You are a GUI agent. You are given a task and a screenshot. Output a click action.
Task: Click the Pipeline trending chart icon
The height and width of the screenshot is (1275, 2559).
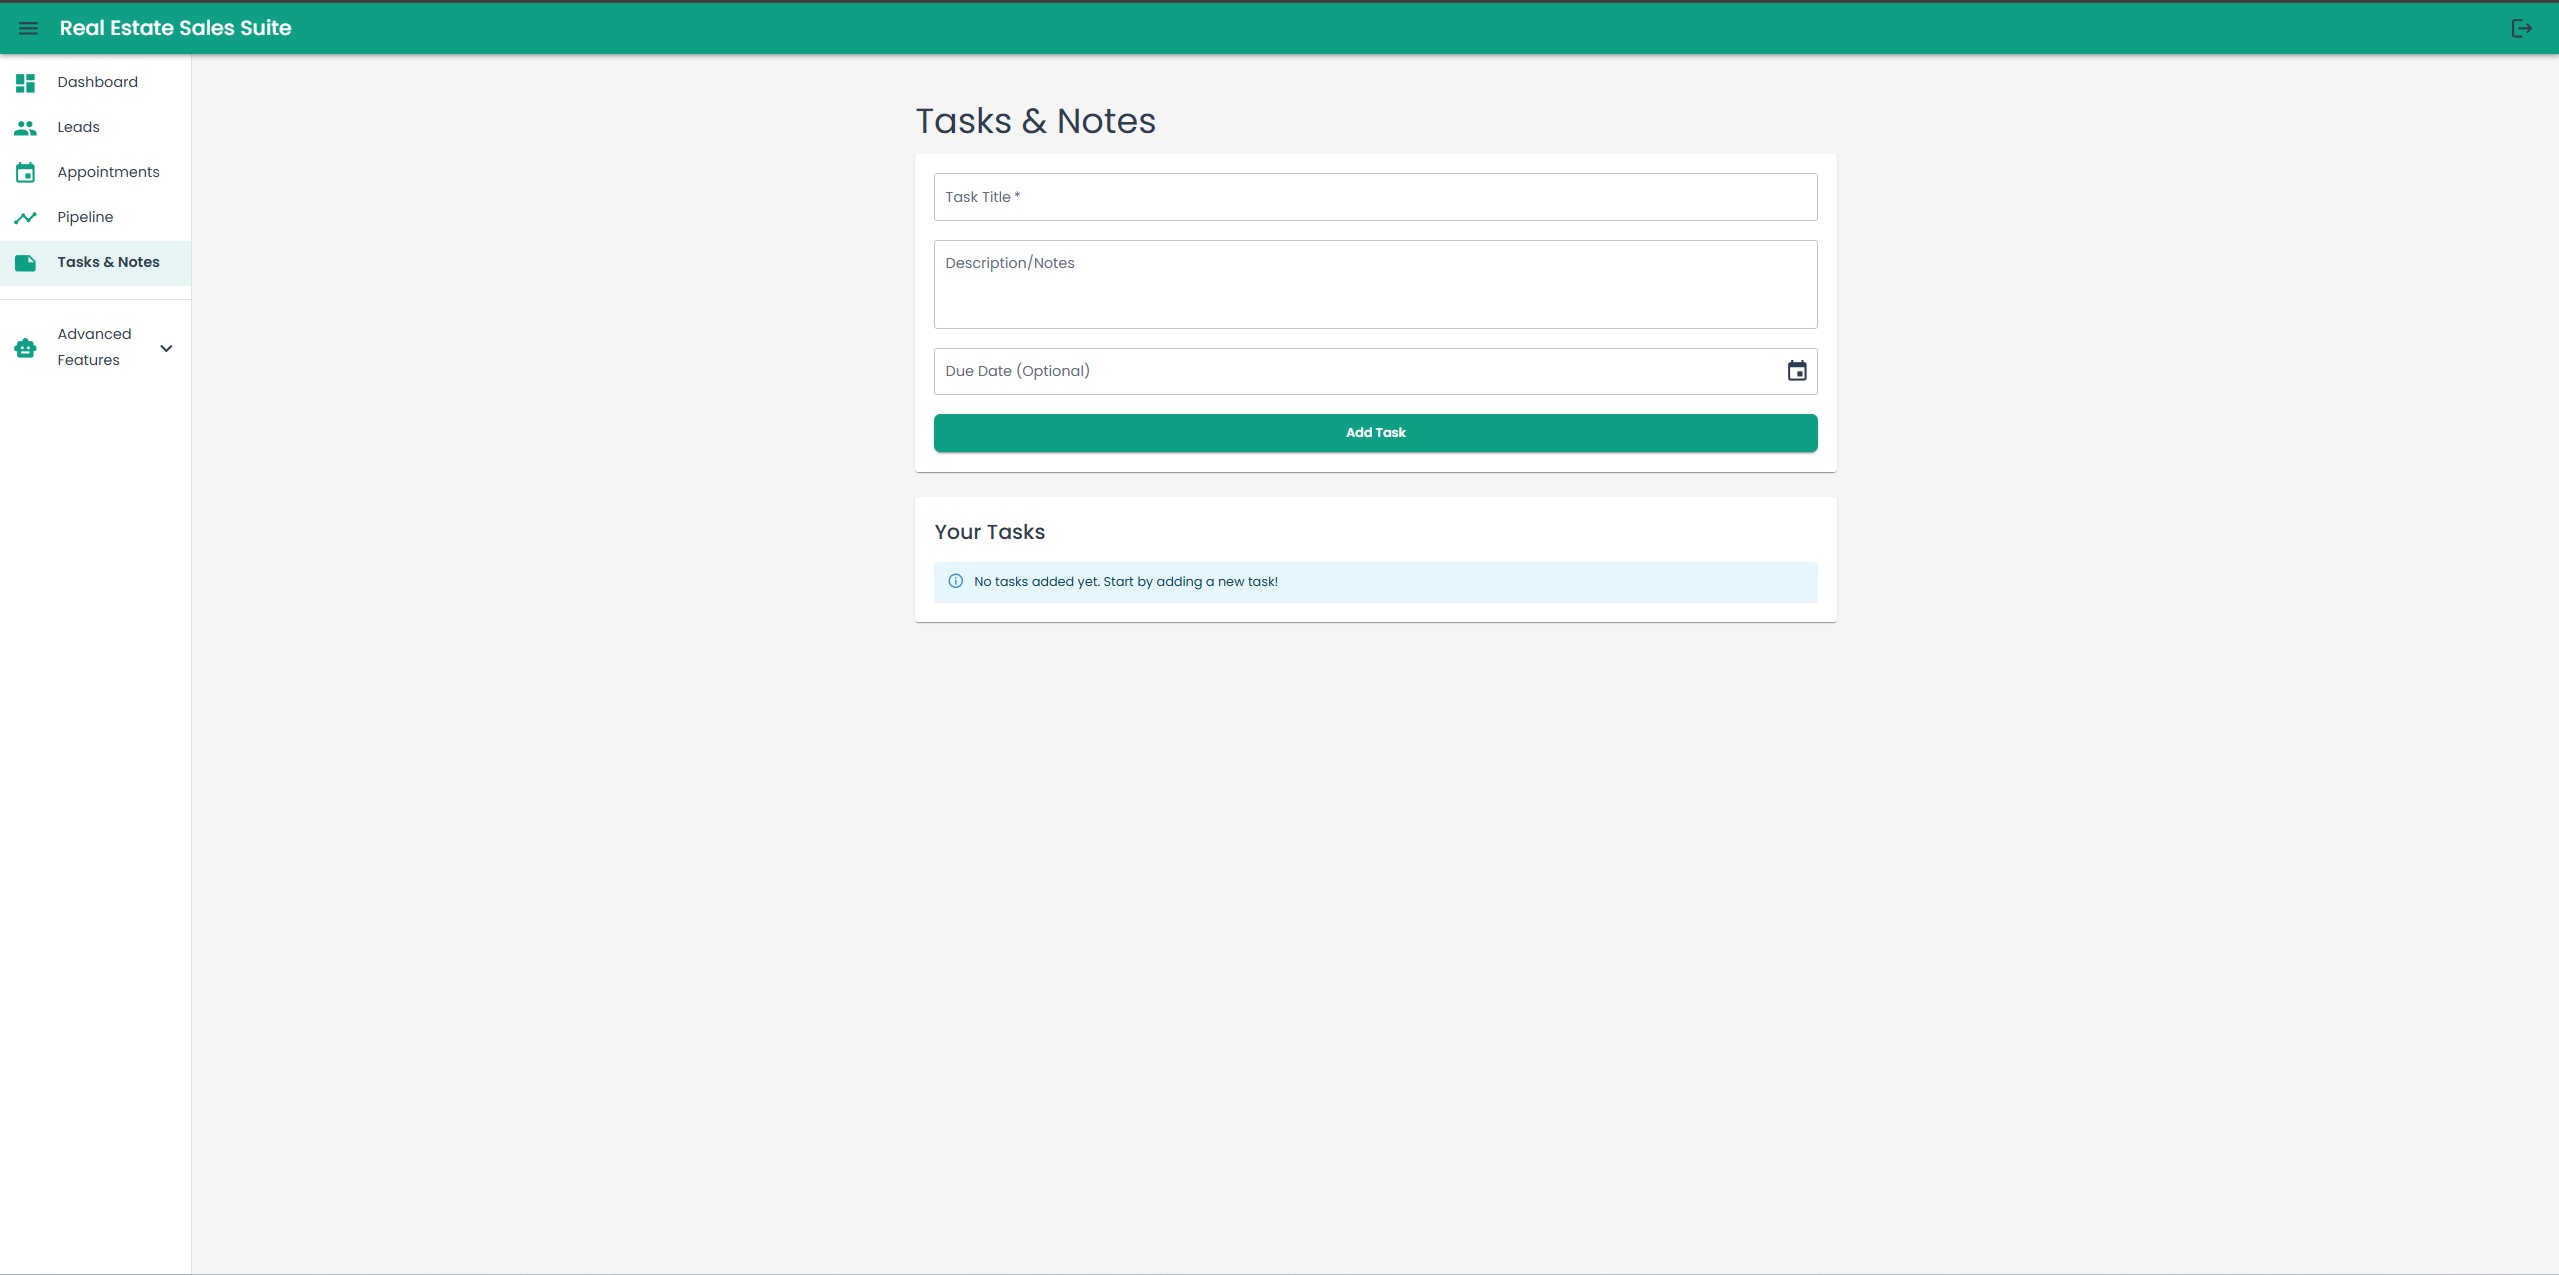25,217
